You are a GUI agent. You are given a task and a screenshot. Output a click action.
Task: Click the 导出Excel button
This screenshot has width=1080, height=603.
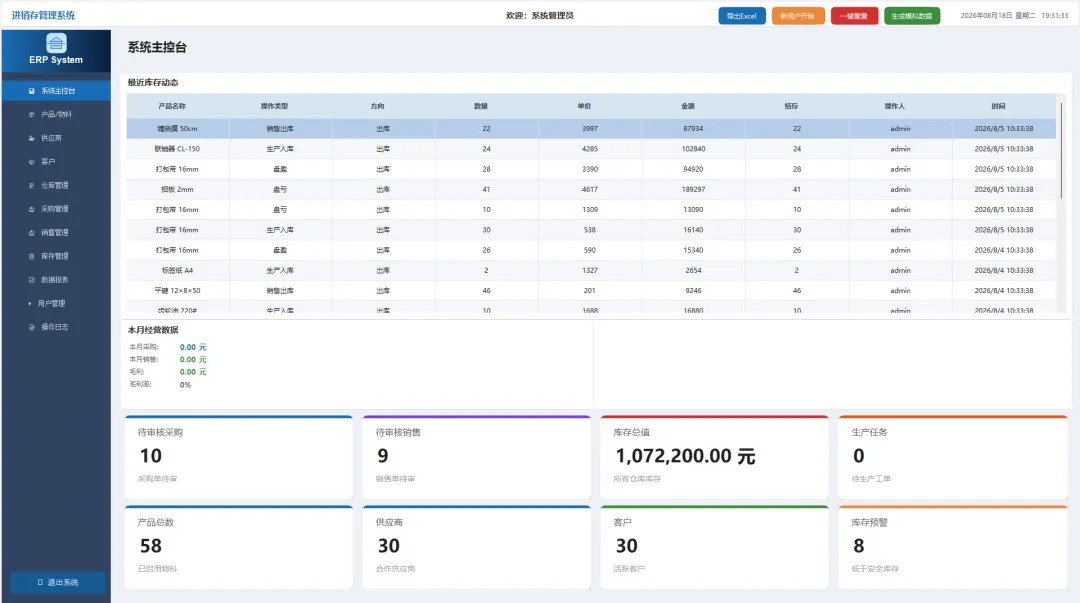coord(742,16)
